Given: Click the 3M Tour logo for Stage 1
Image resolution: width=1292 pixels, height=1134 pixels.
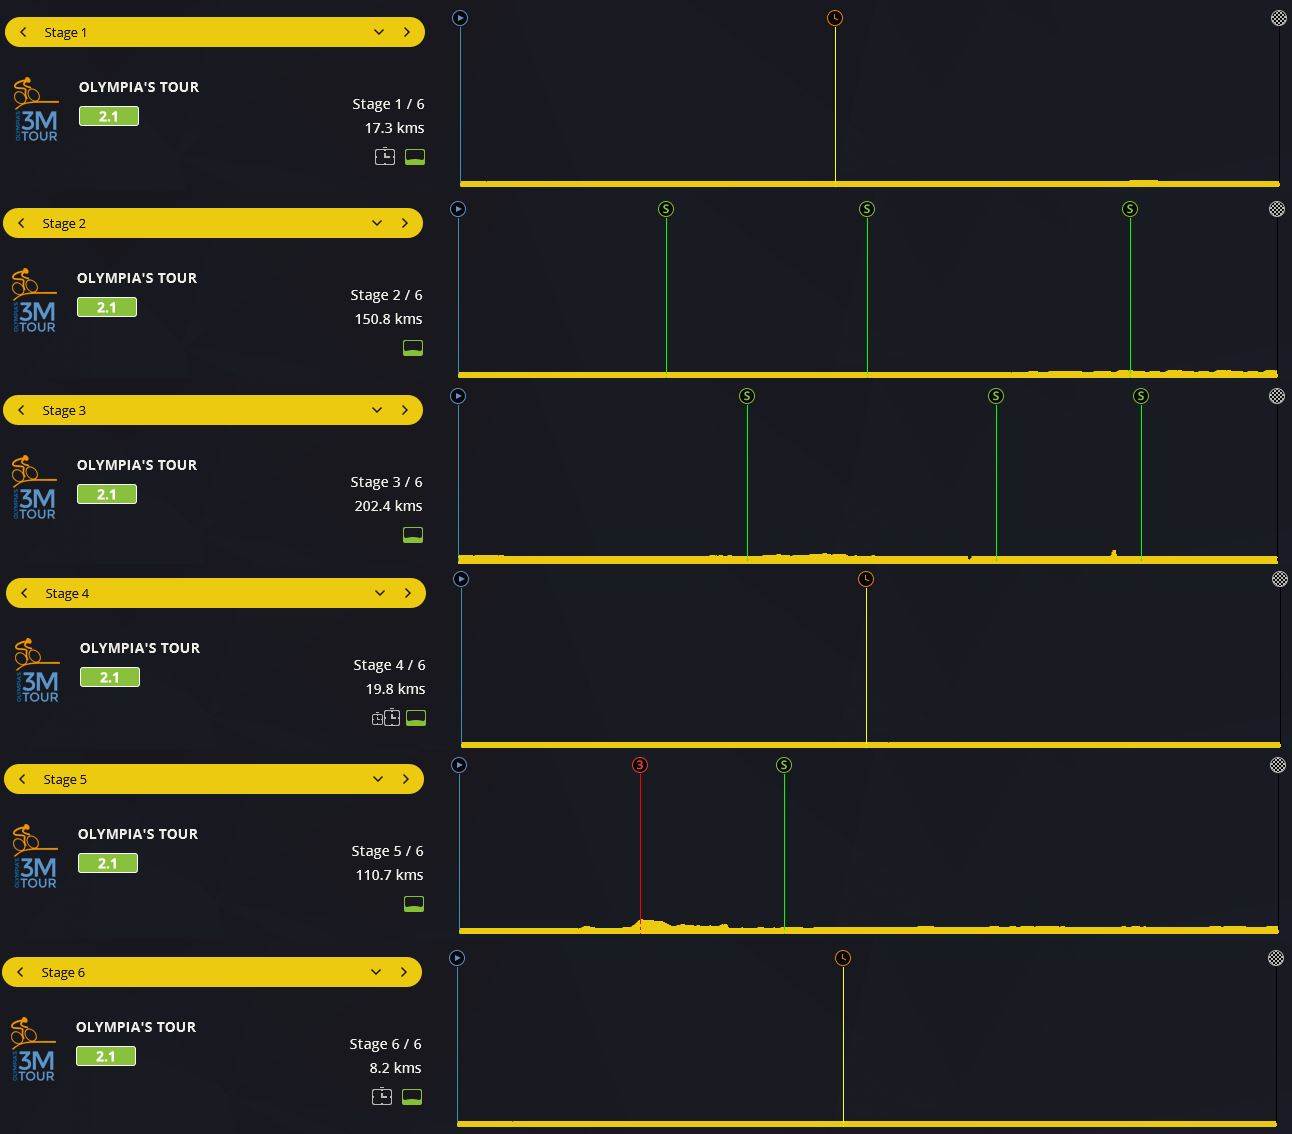Looking at the screenshot, I should tap(36, 110).
